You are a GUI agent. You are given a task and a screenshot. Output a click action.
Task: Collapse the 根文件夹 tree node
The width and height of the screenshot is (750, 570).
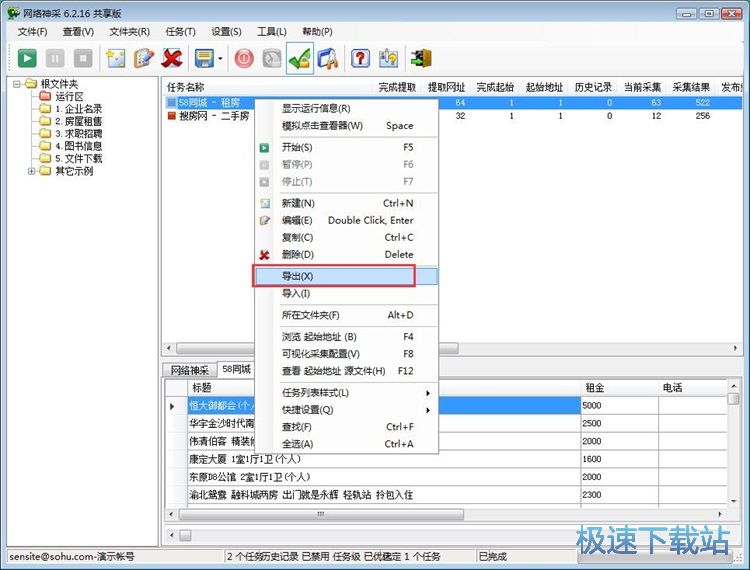17,84
